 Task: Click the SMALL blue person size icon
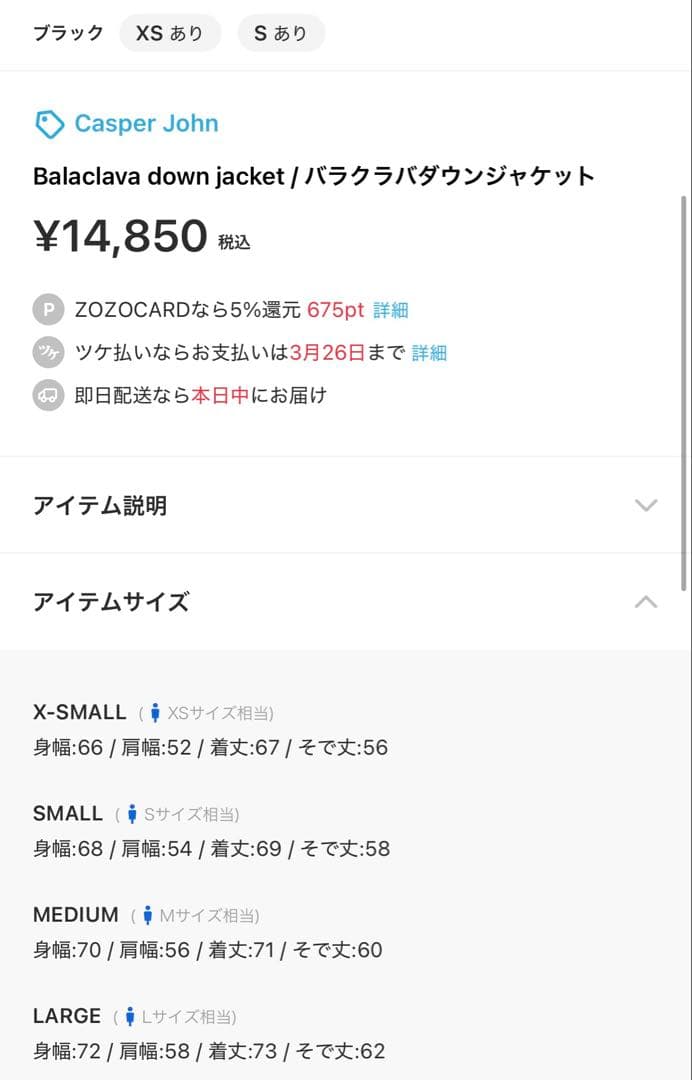[131, 814]
